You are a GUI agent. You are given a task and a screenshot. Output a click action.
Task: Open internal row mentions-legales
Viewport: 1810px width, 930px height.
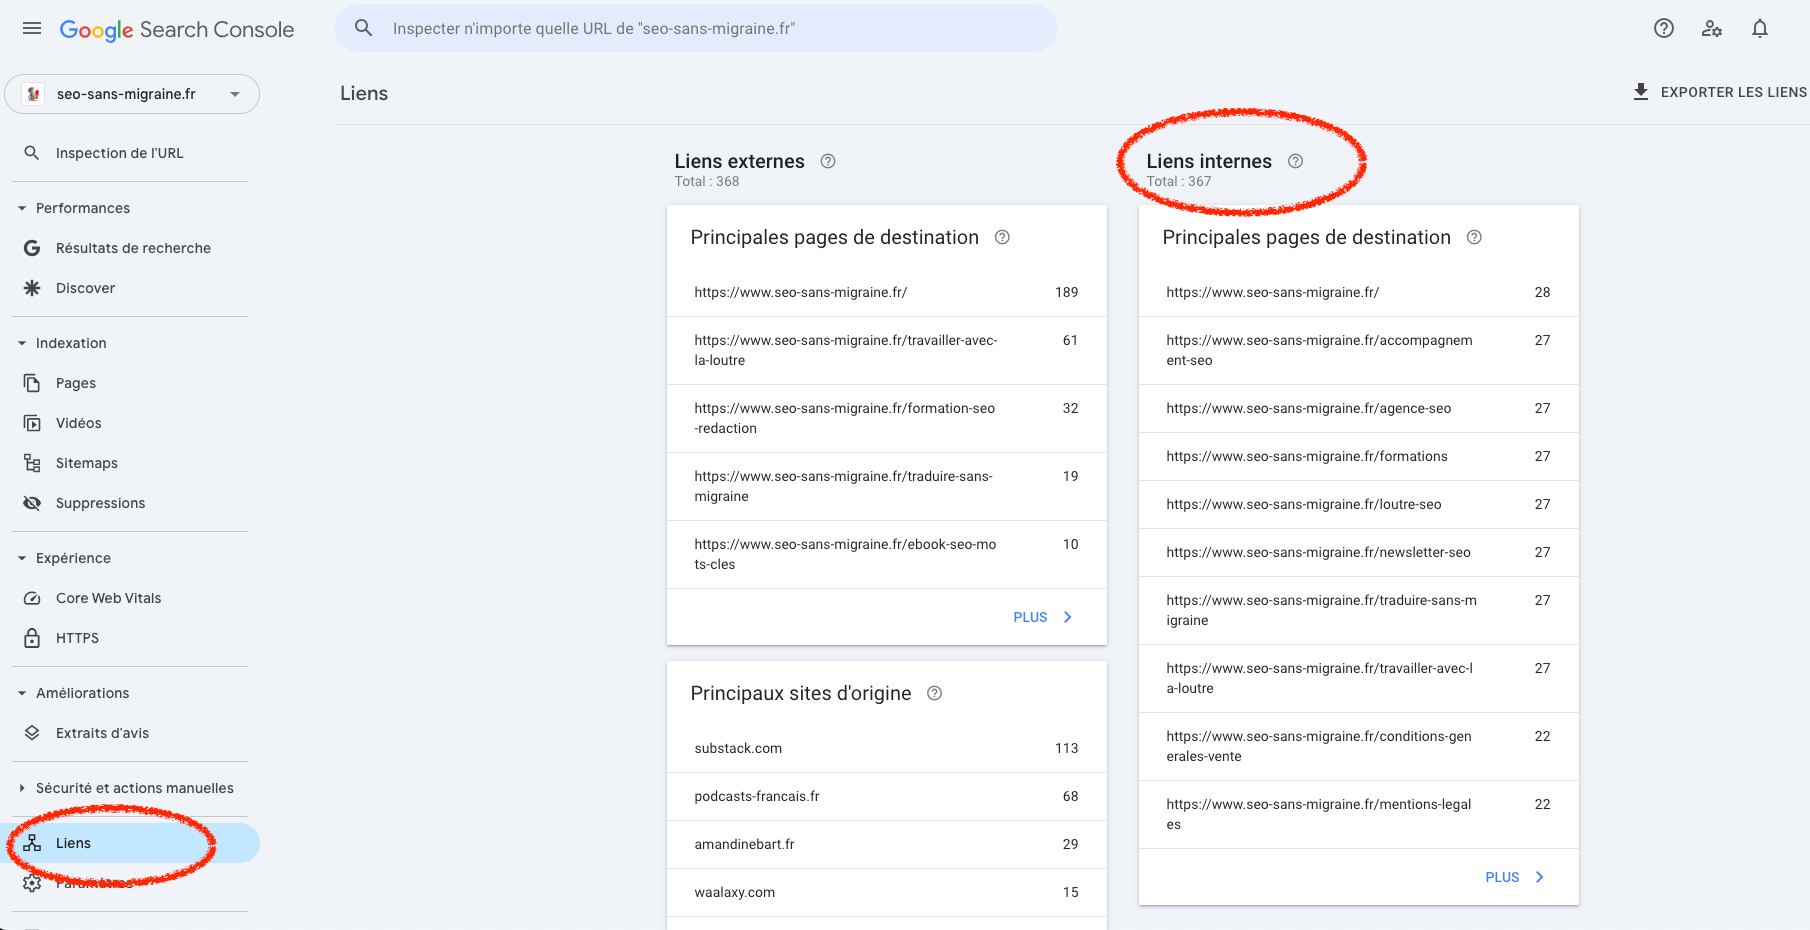[x=1359, y=814]
